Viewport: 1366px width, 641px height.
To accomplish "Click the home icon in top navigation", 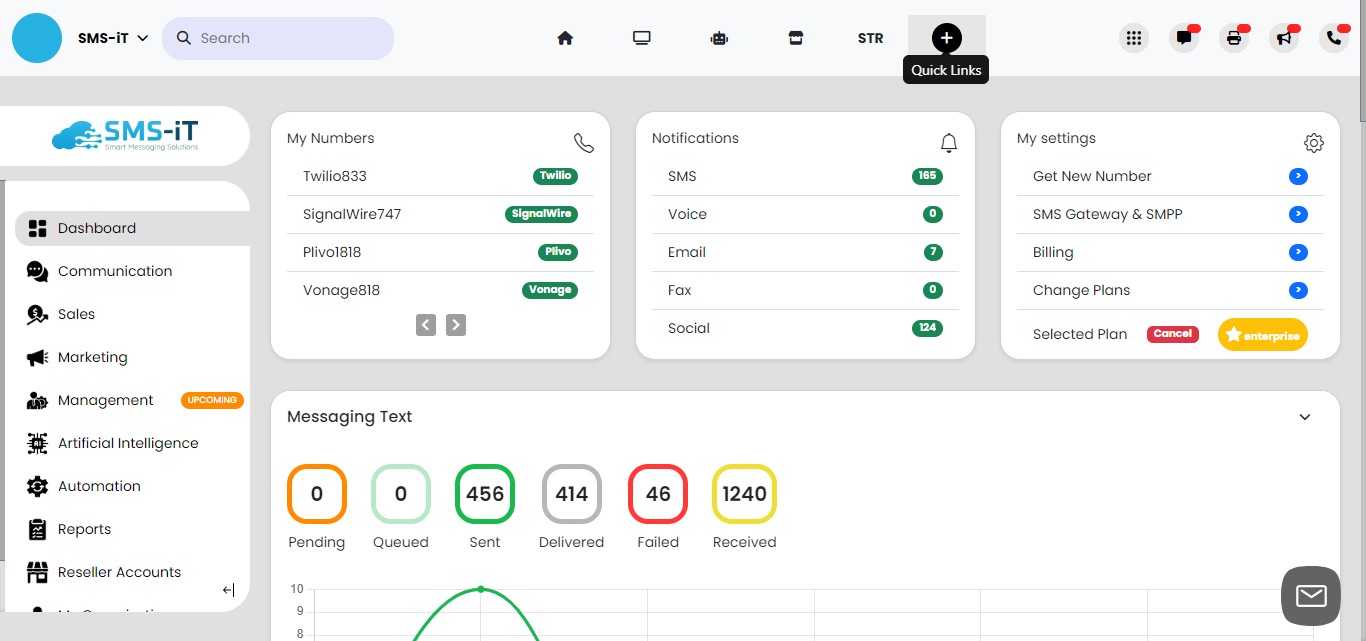I will pos(565,38).
